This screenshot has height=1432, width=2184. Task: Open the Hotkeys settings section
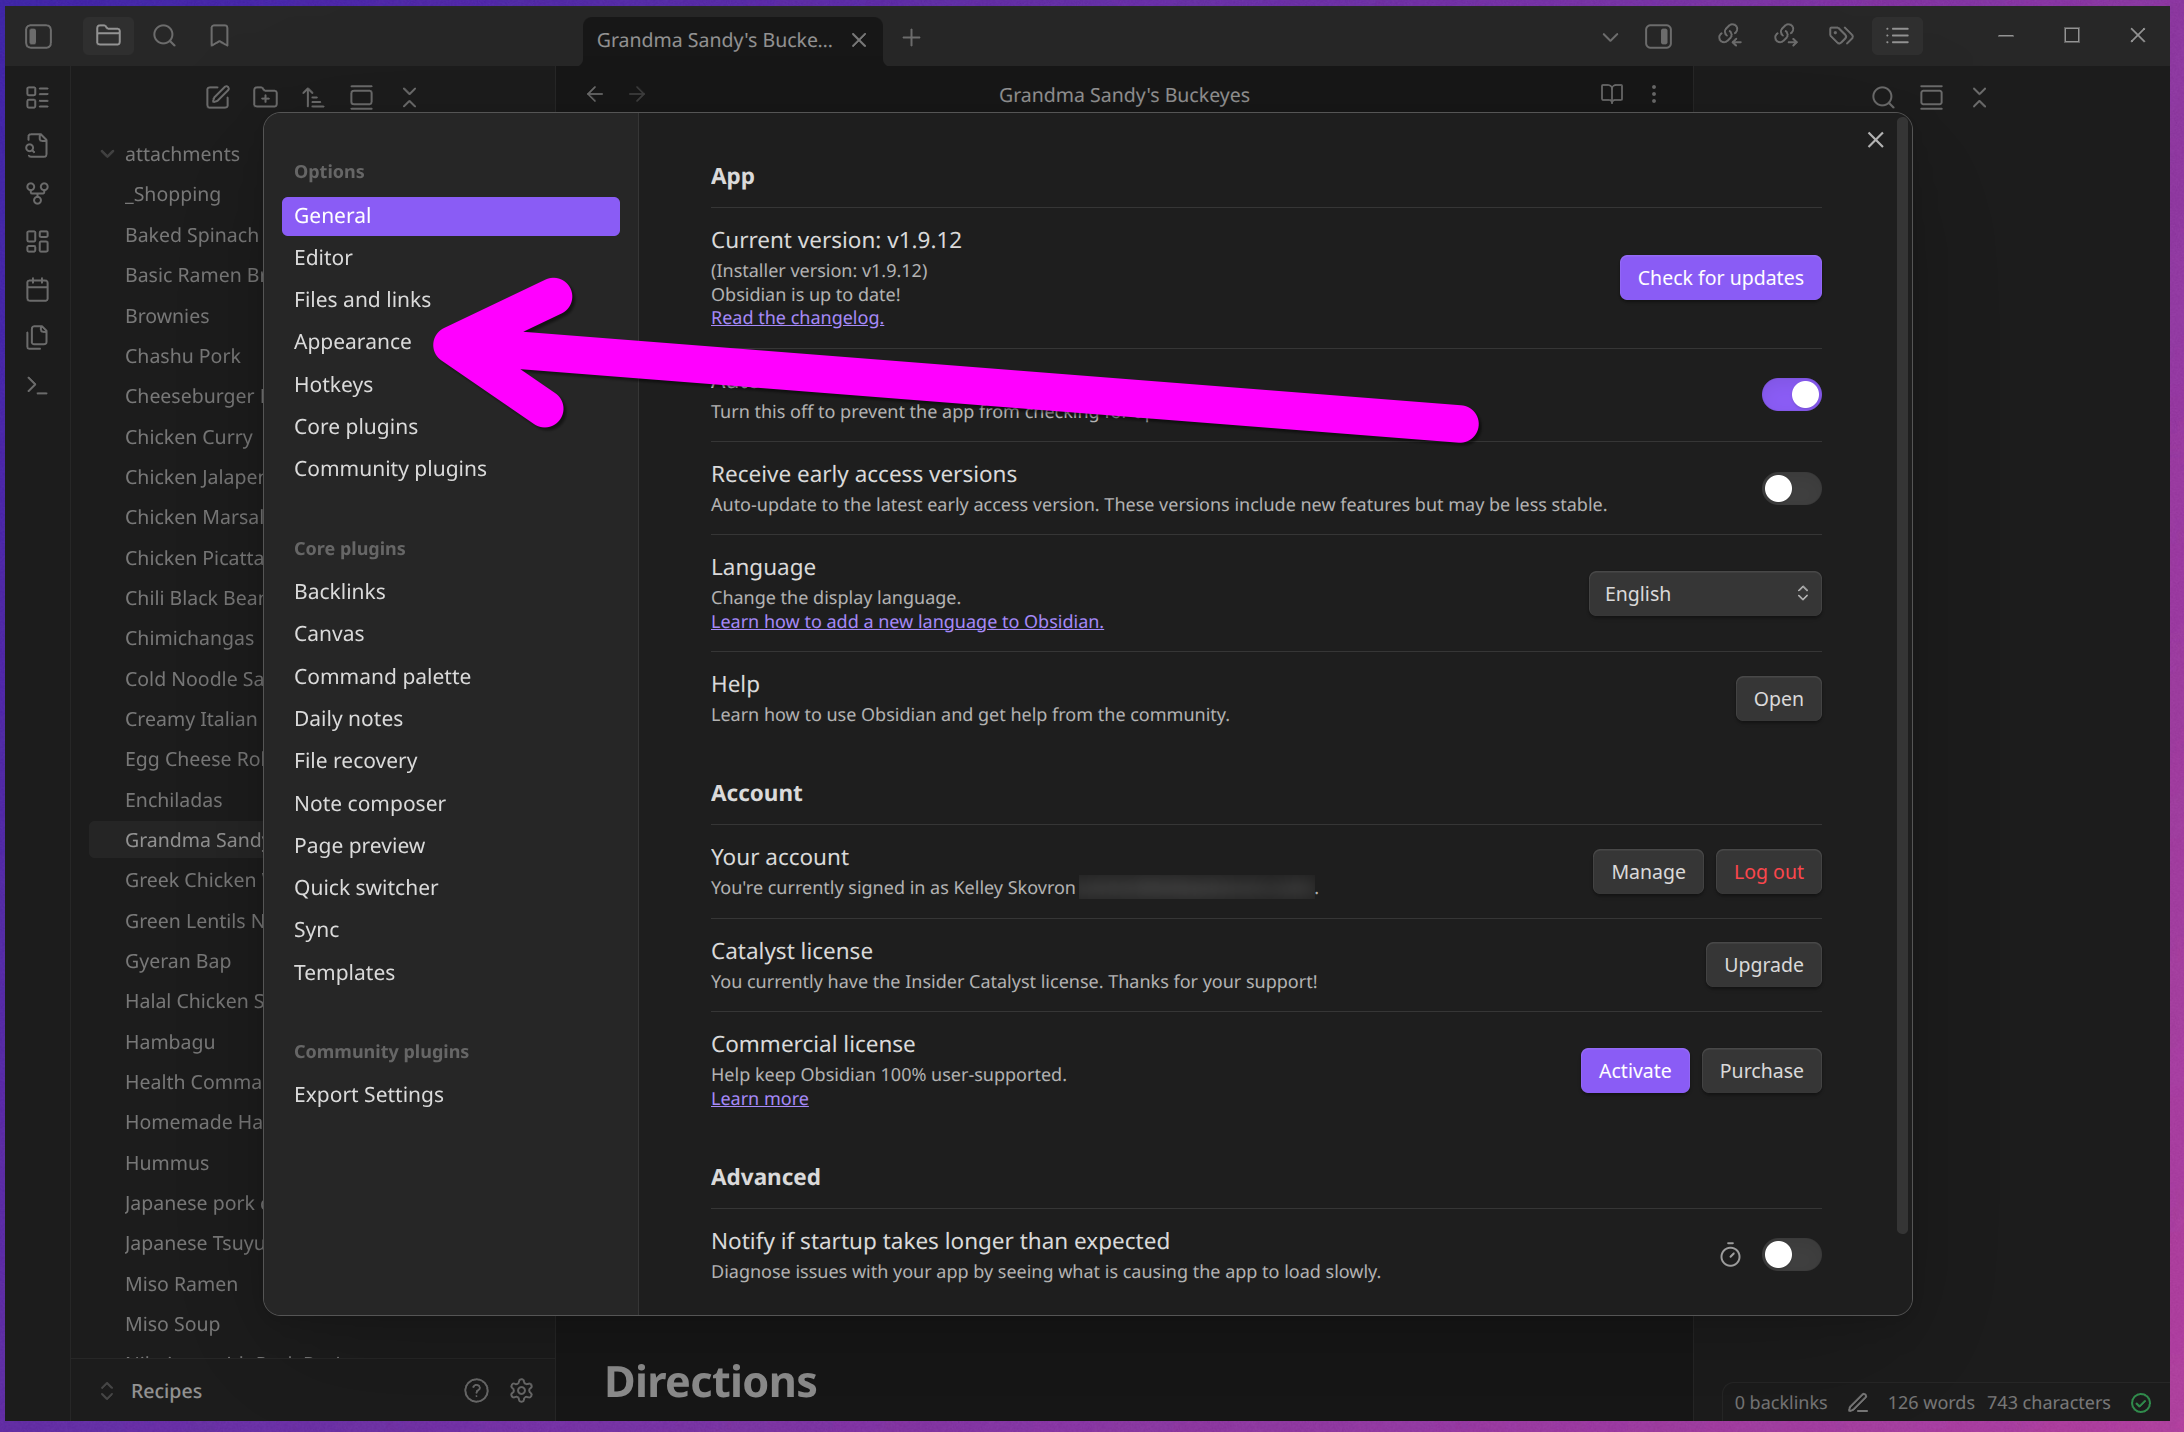[x=333, y=385]
